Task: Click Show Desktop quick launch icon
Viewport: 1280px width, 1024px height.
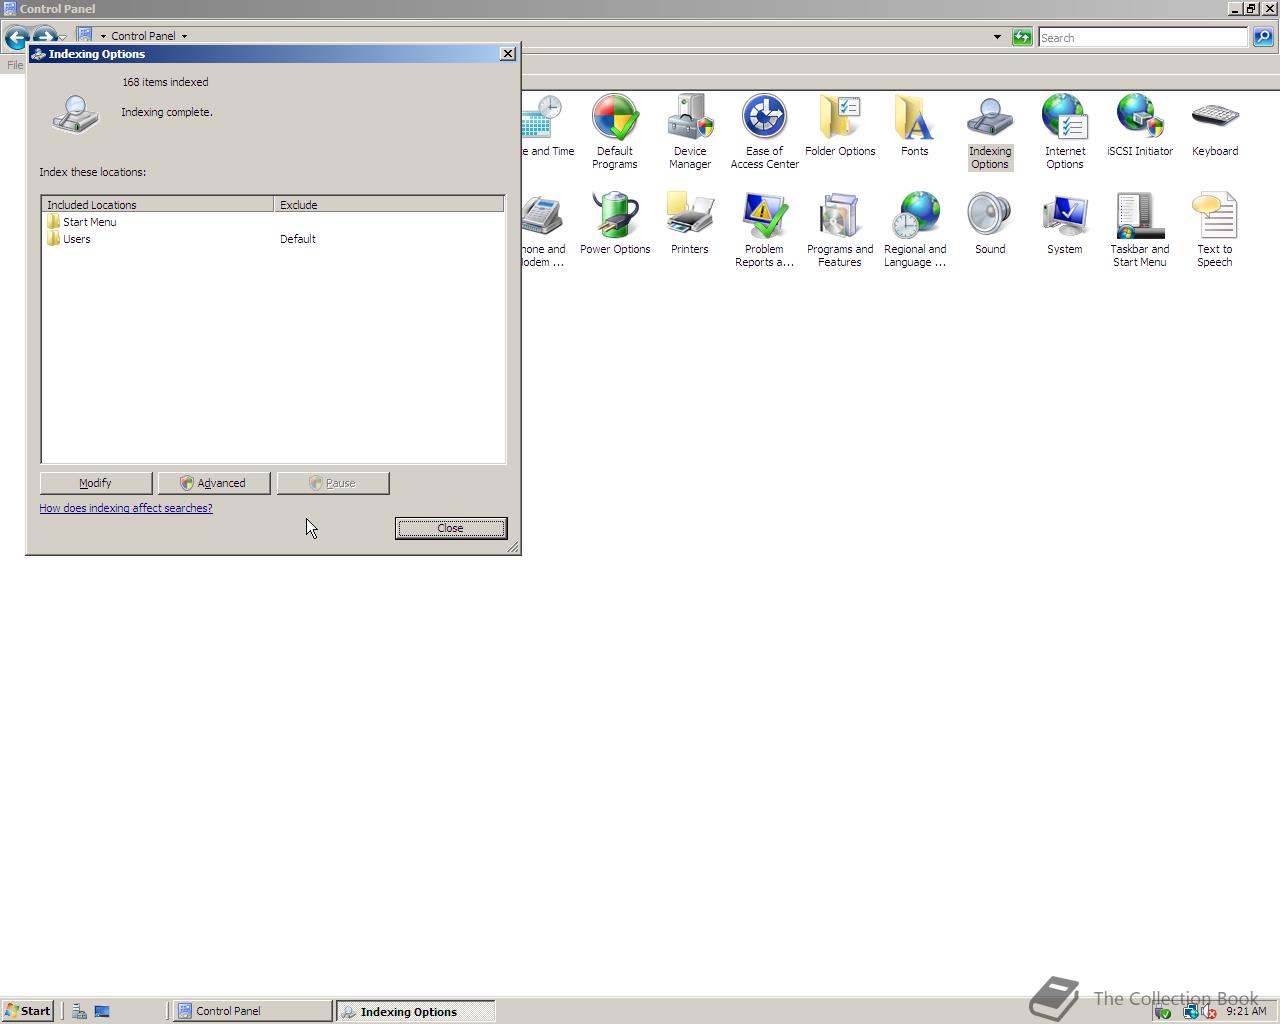Action: (102, 1011)
